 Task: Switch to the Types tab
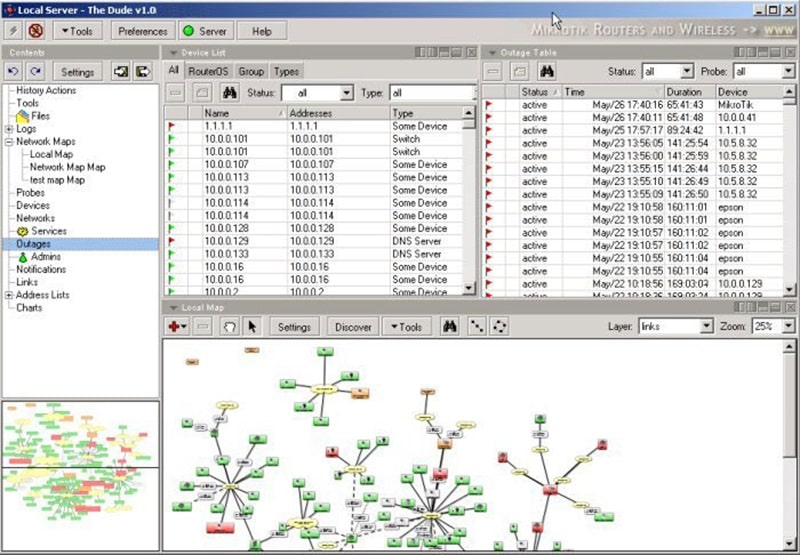pos(286,71)
